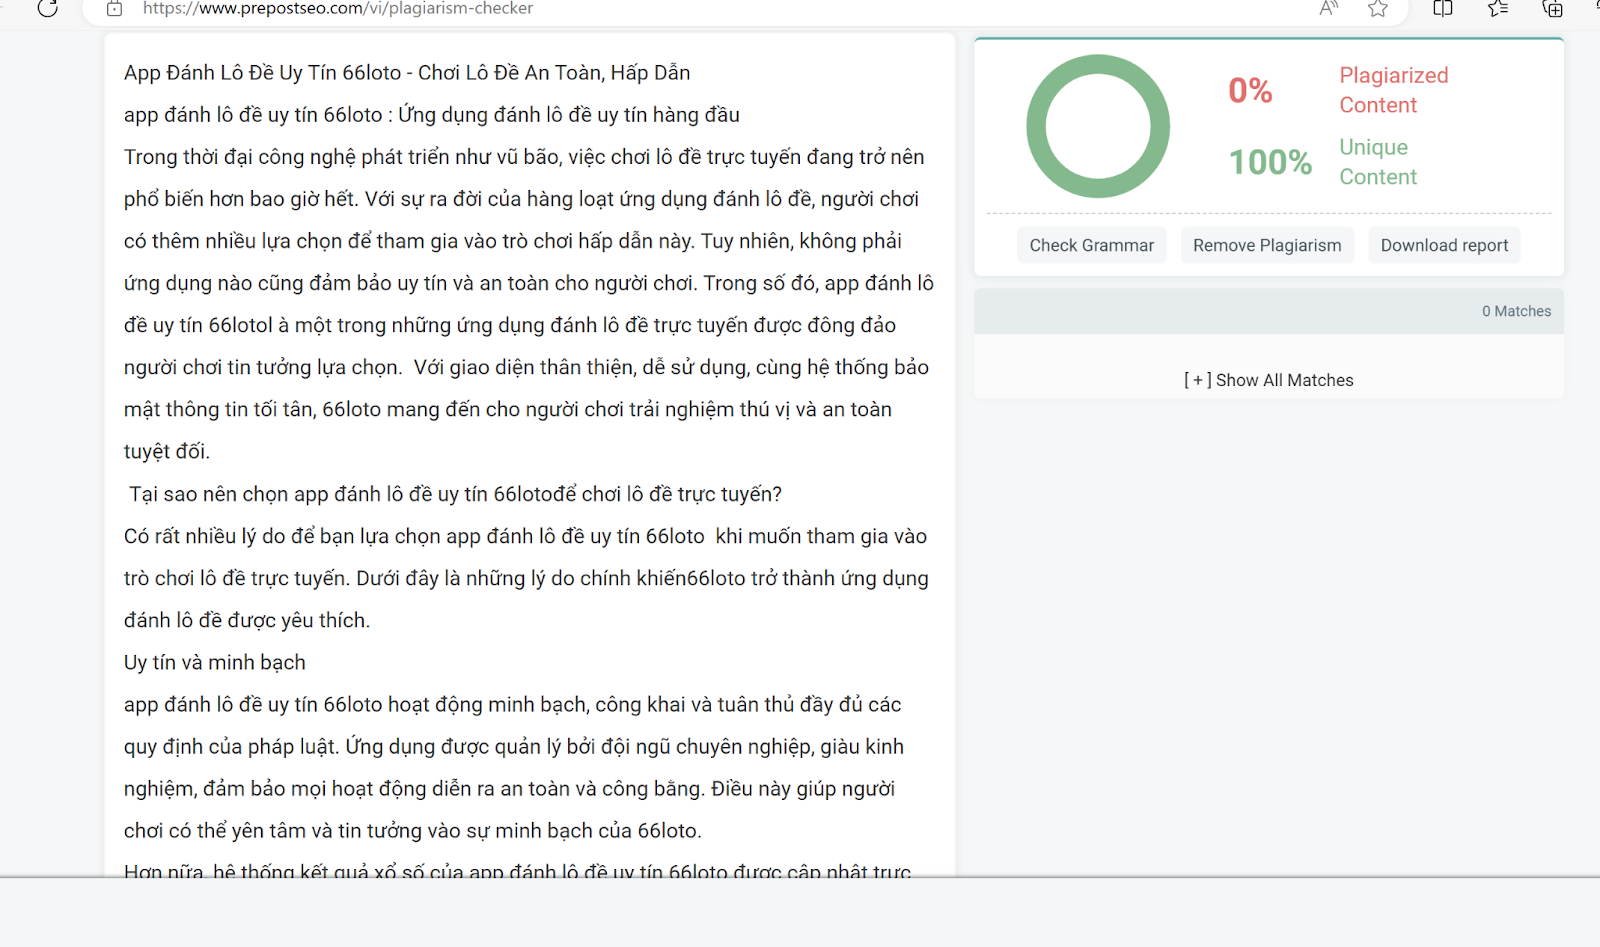
Task: Click sentence starting 'Trong thời đại công nghệ'
Action: (524, 157)
